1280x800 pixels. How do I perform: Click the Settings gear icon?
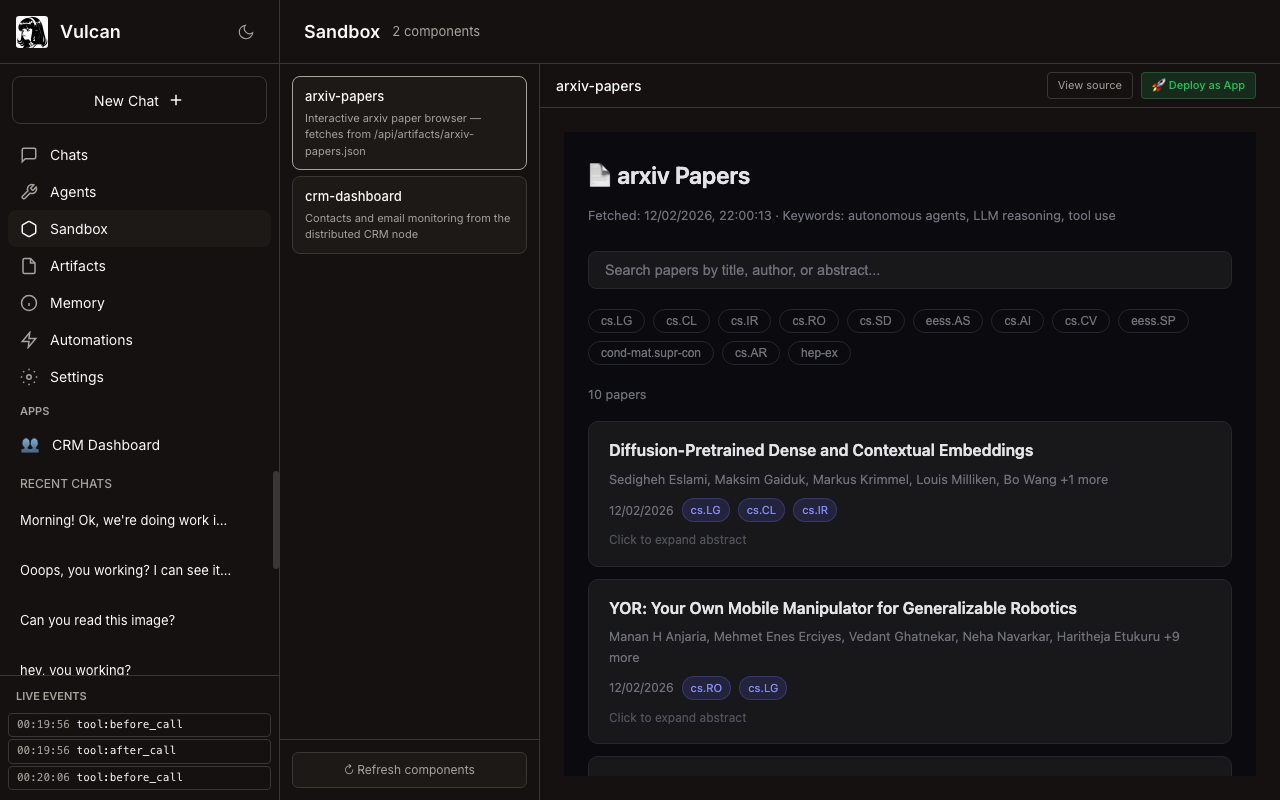(x=29, y=377)
